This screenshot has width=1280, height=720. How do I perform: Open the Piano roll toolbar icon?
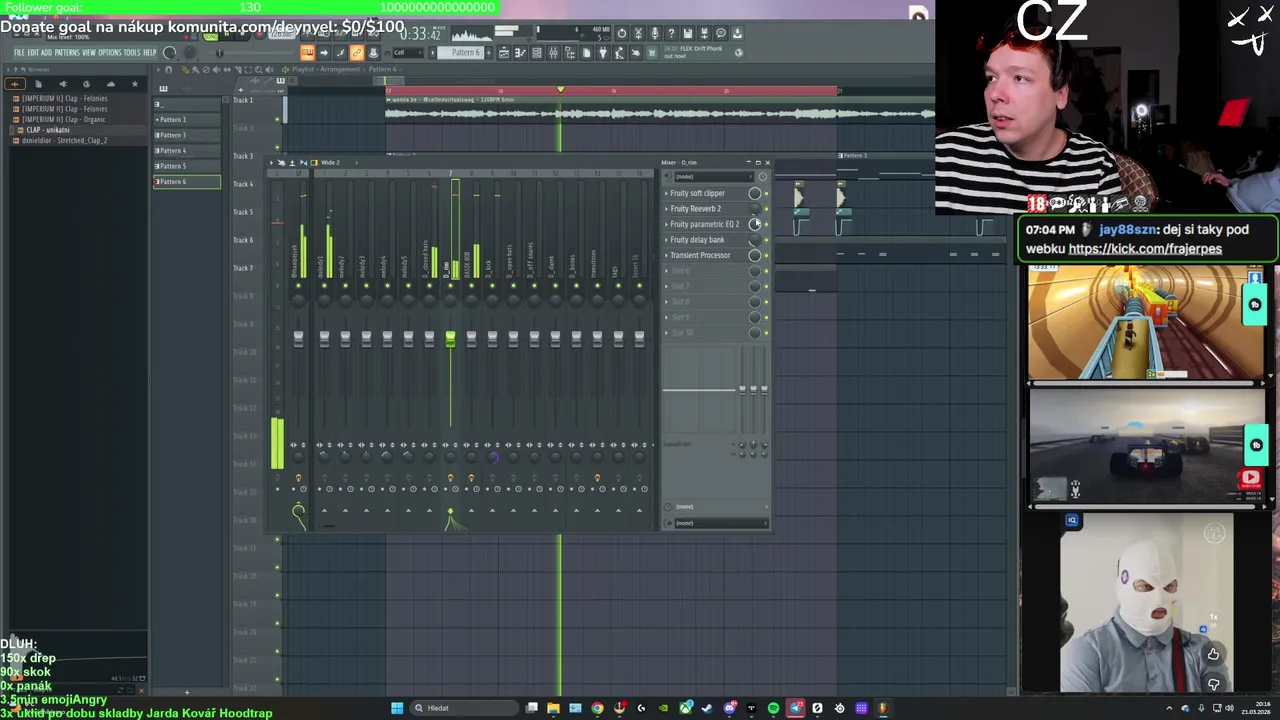(x=520, y=52)
